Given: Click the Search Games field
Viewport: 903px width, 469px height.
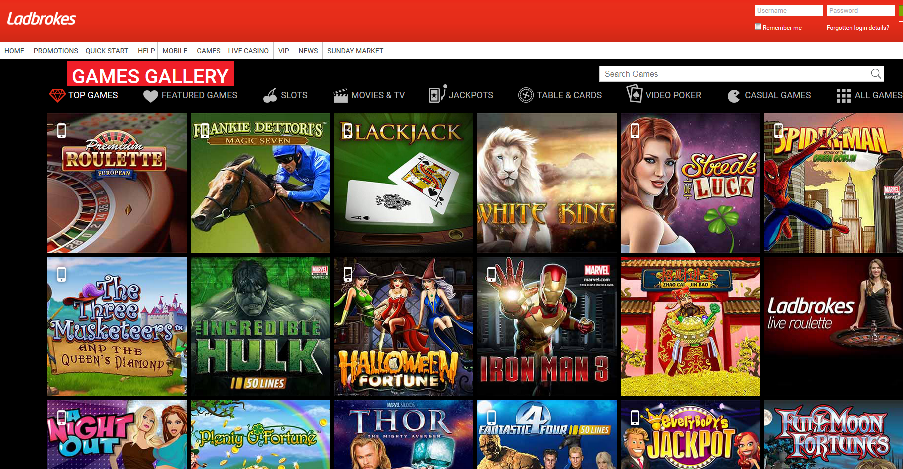Looking at the screenshot, I should coord(741,74).
